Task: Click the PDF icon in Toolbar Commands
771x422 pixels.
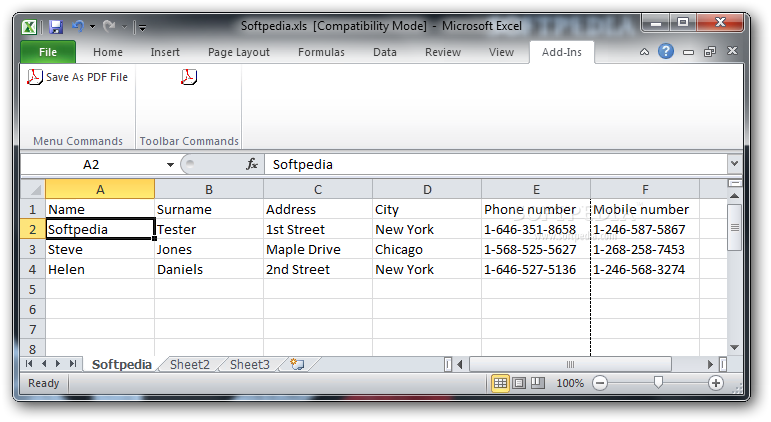Action: [189, 77]
